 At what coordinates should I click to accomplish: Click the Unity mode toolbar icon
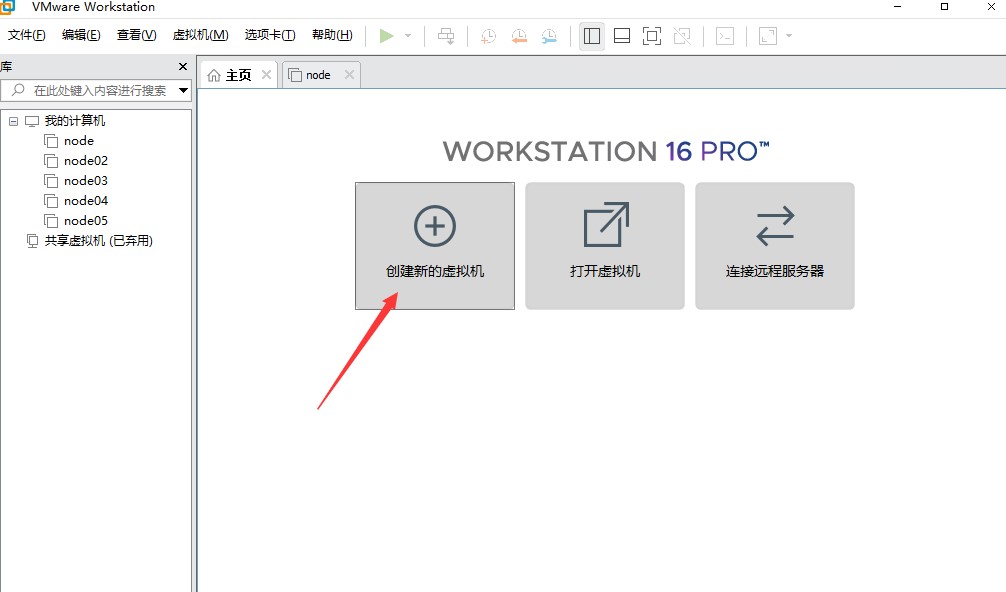[x=682, y=36]
